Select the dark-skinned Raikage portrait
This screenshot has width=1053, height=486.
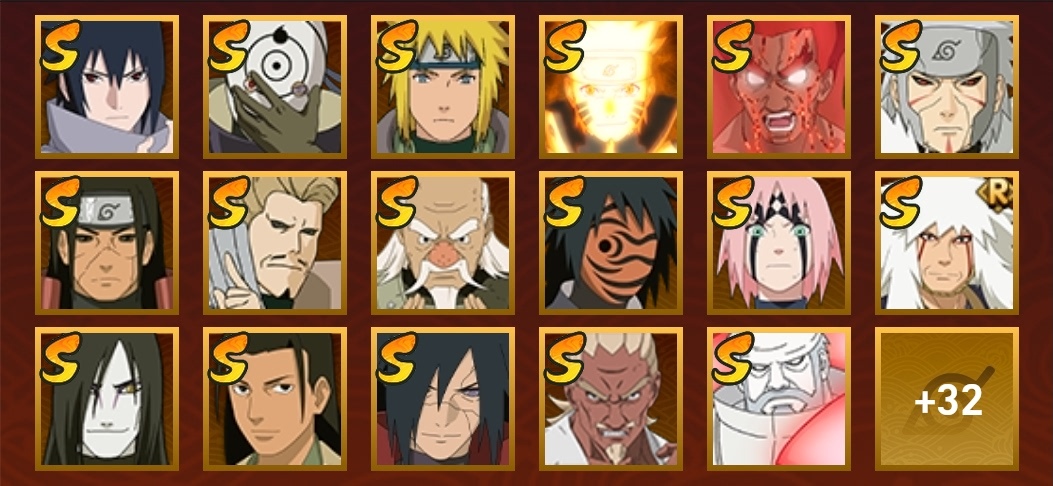pyautogui.click(x=610, y=399)
